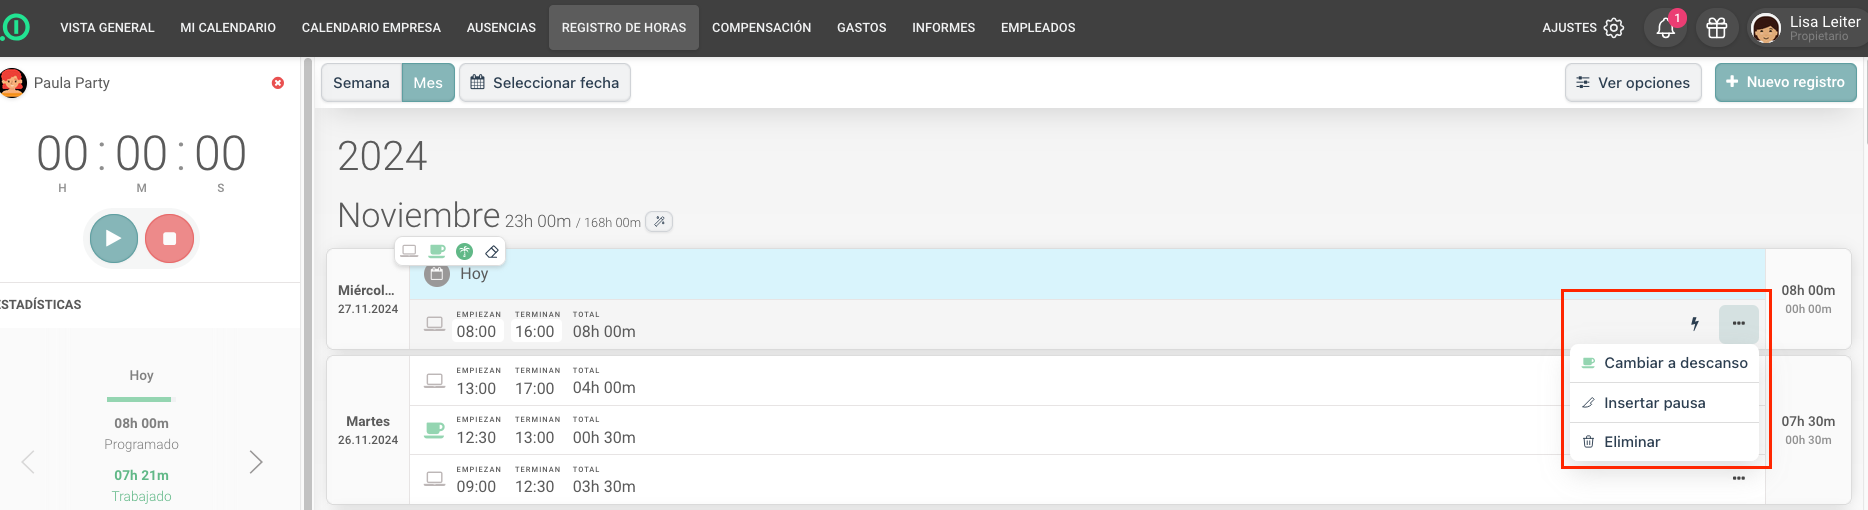Choose Cambiar a descanso from menu
Image resolution: width=1868 pixels, height=510 pixels.
coord(1675,363)
